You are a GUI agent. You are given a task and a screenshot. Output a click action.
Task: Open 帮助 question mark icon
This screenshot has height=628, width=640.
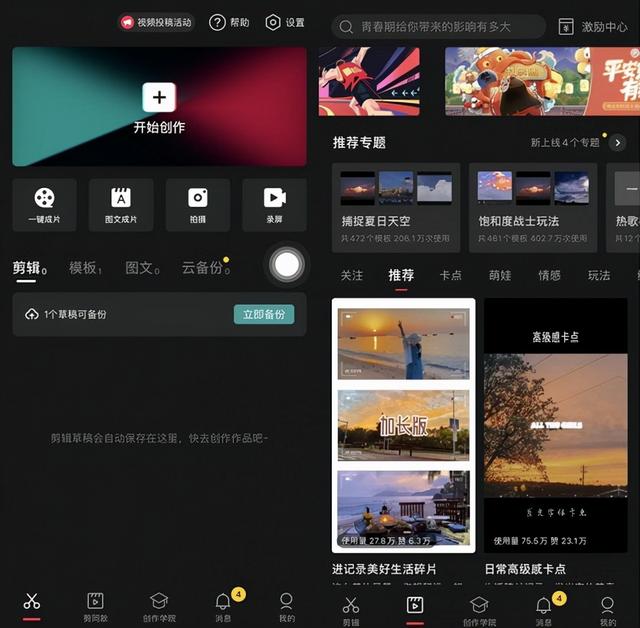tap(217, 22)
